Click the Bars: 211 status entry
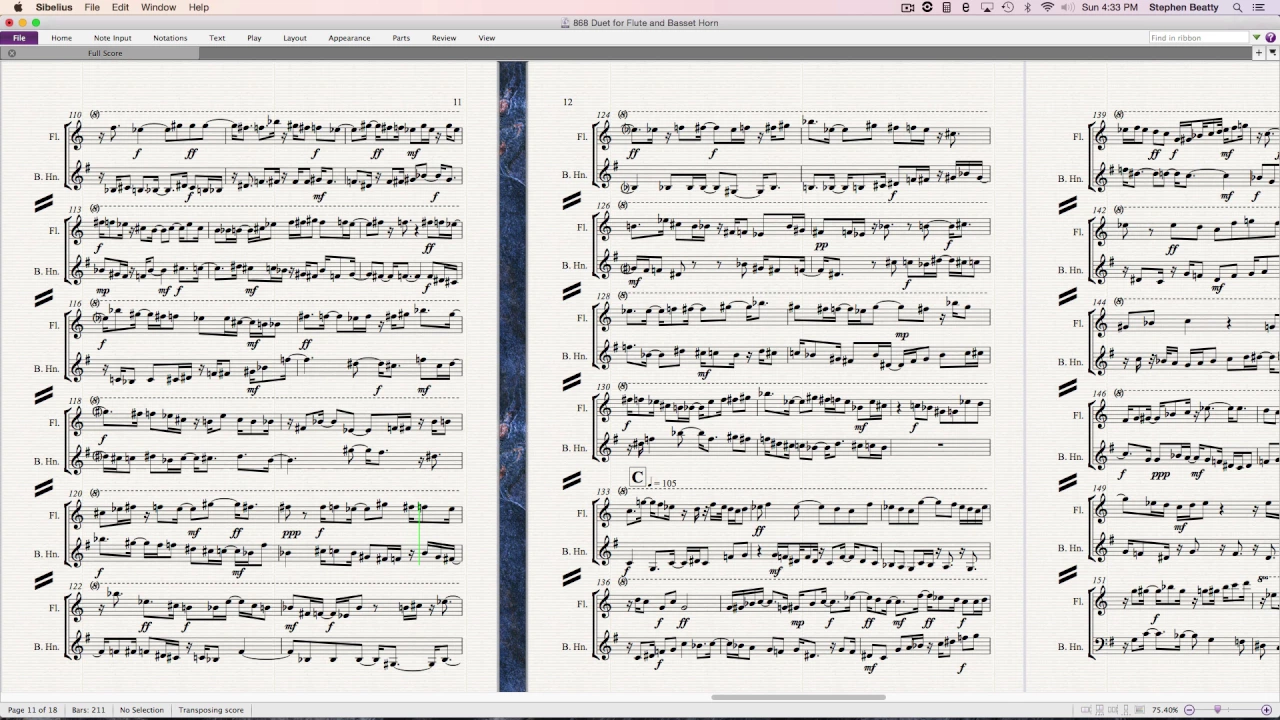This screenshot has height=720, width=1280. coord(88,710)
